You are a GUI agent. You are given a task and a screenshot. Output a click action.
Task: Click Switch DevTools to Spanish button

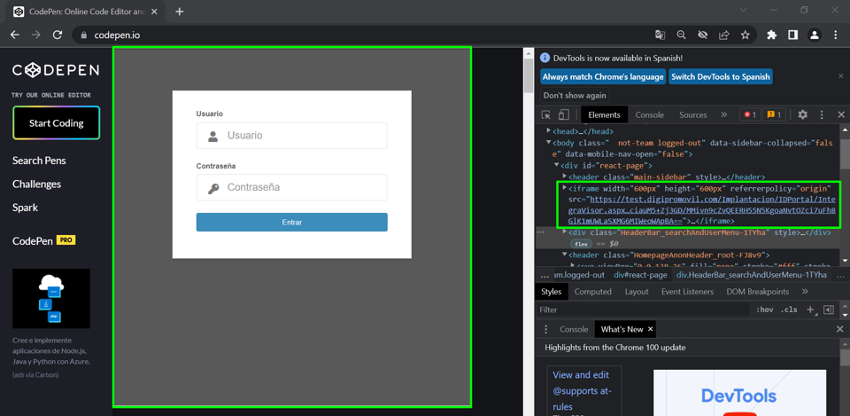click(720, 76)
